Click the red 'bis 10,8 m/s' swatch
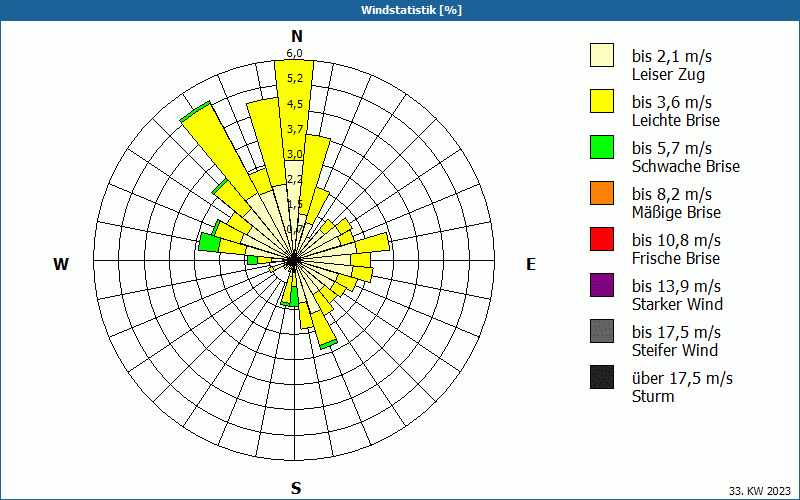The height and width of the screenshot is (500, 800). [602, 239]
